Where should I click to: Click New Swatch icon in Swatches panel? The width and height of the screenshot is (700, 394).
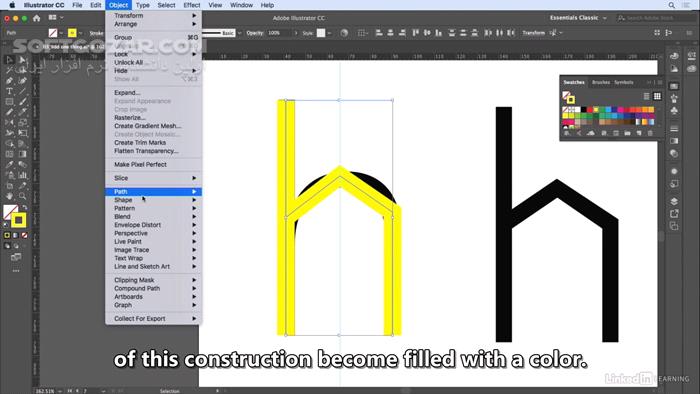pyautogui.click(x=639, y=133)
